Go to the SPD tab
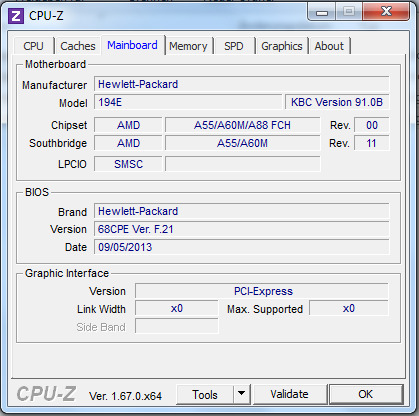Image resolution: width=419 pixels, height=416 pixels. (x=234, y=46)
